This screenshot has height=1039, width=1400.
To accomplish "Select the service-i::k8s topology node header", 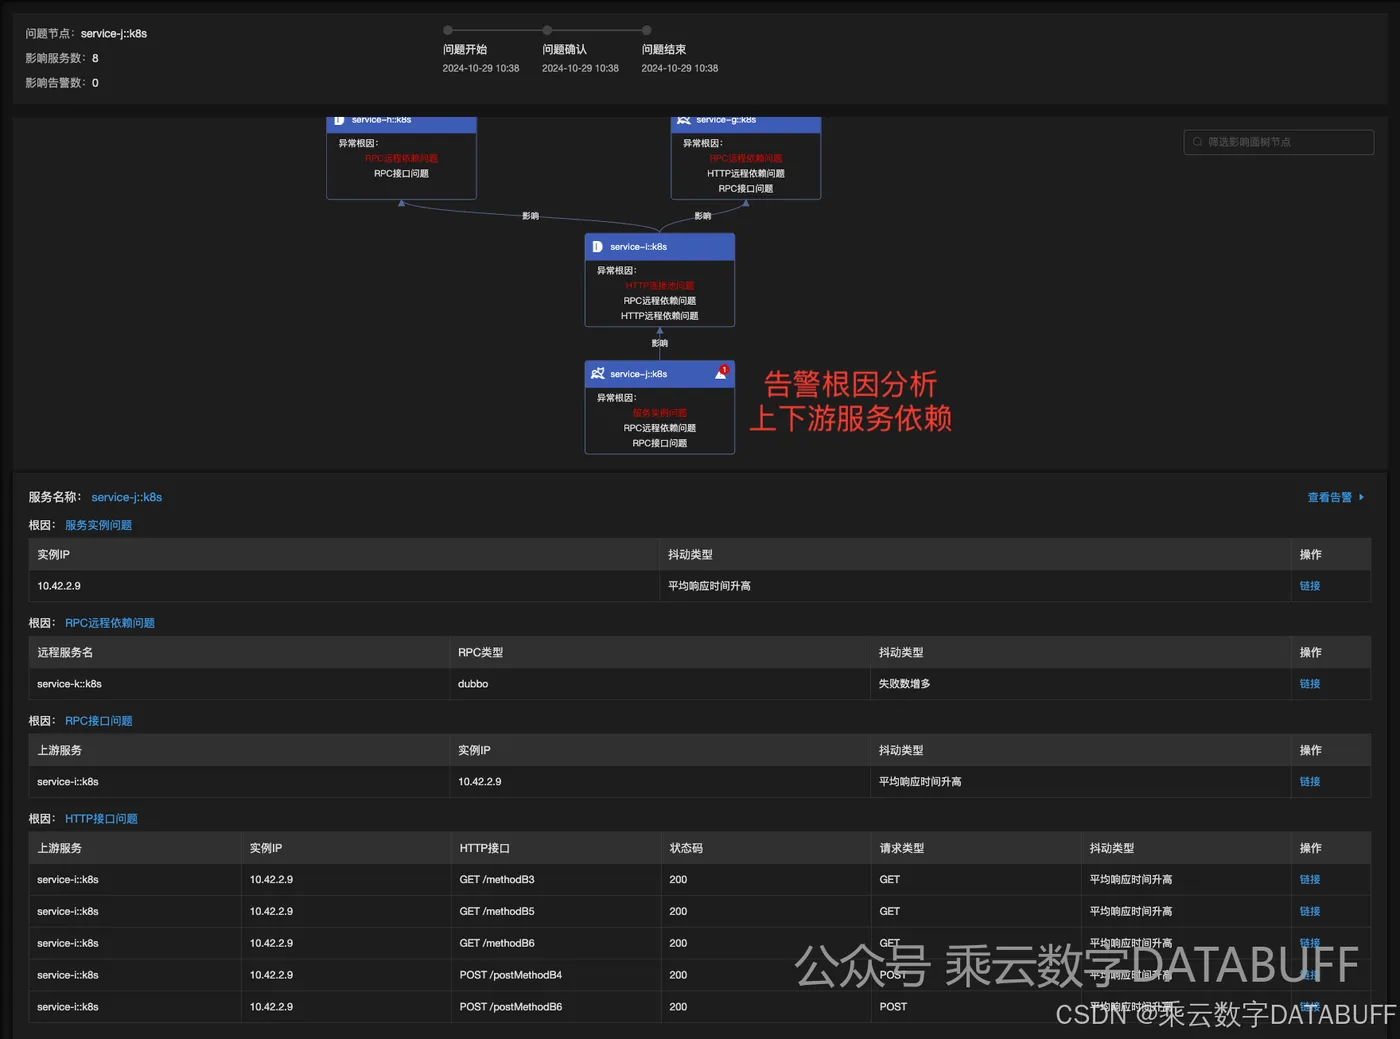I will pyautogui.click(x=660, y=247).
